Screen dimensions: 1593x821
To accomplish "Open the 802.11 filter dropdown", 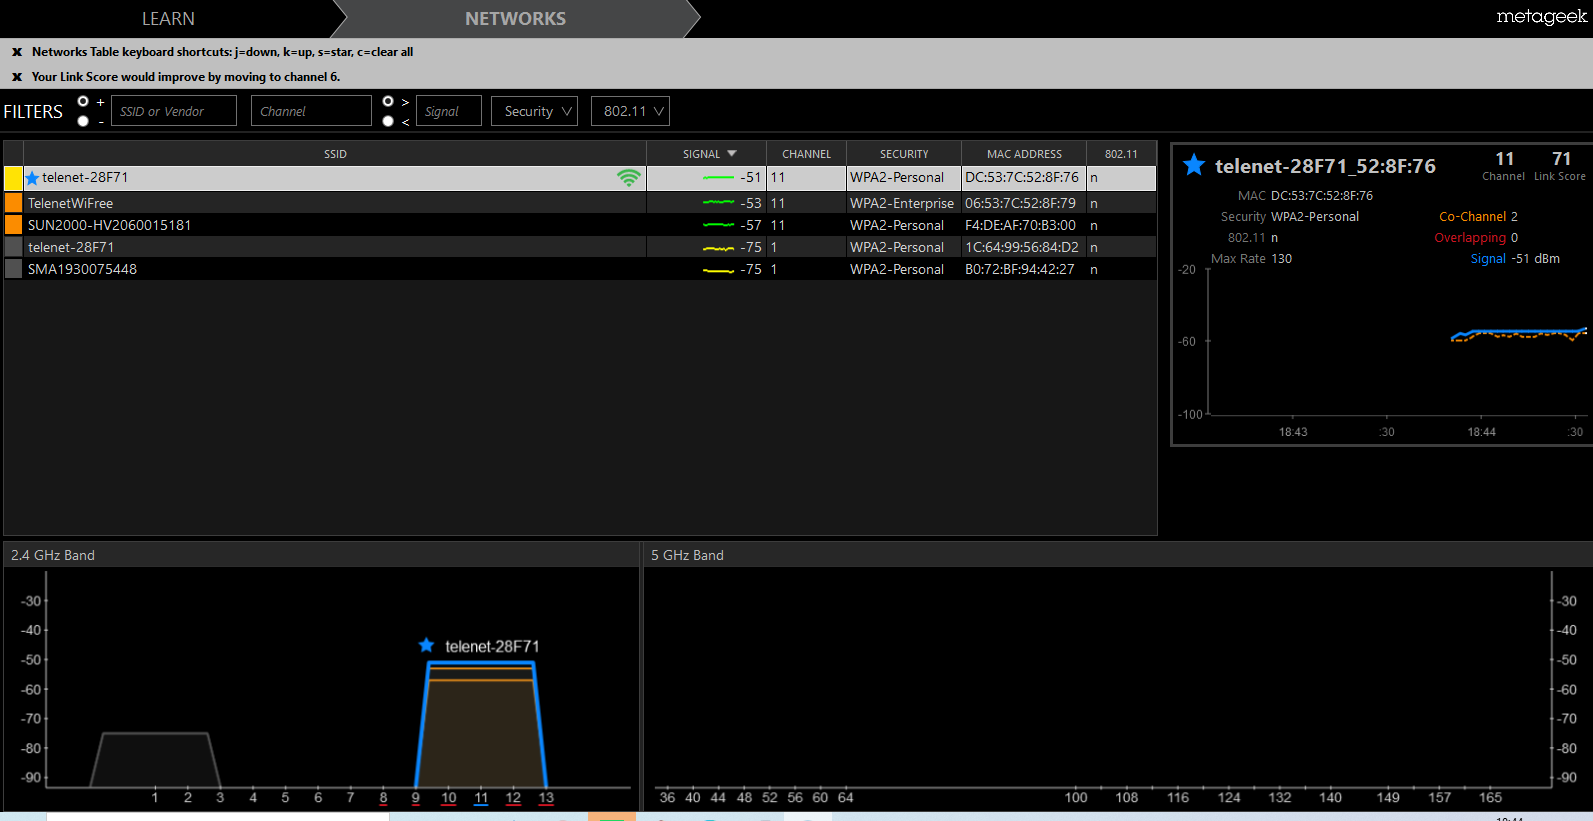I will coord(630,111).
